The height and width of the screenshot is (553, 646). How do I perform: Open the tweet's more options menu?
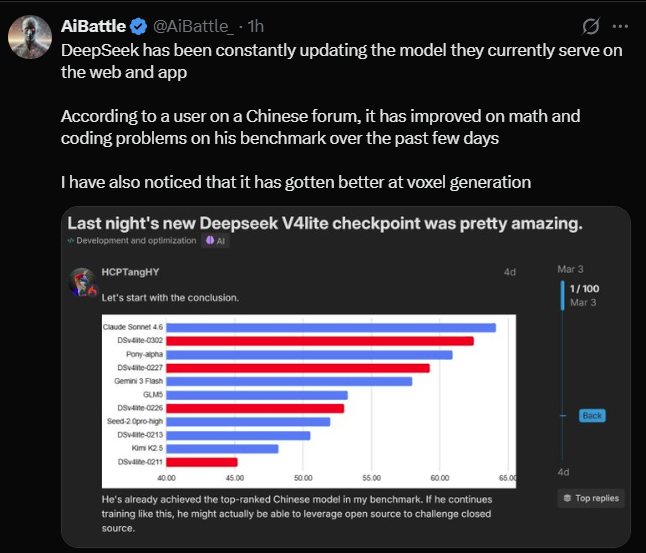[x=624, y=24]
